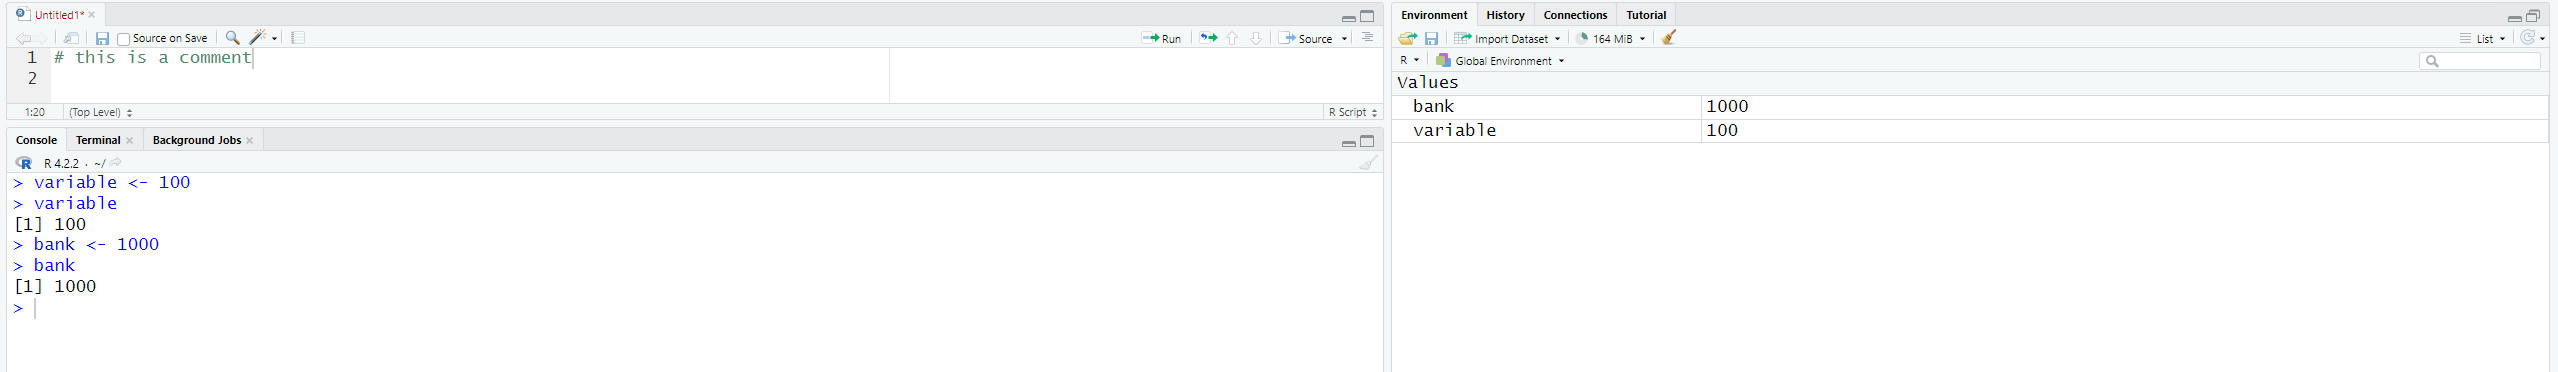The width and height of the screenshot is (2558, 372).
Task: Open Source options dropdown arrow
Action: 1344,38
